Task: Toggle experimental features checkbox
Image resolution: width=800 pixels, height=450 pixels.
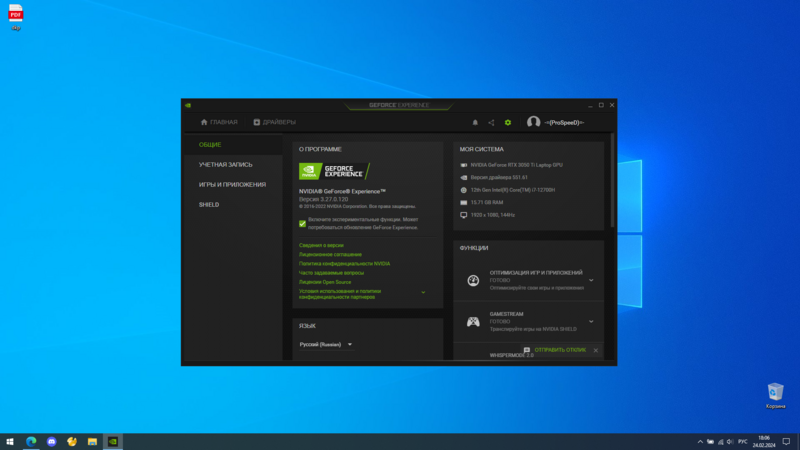Action: pyautogui.click(x=303, y=223)
